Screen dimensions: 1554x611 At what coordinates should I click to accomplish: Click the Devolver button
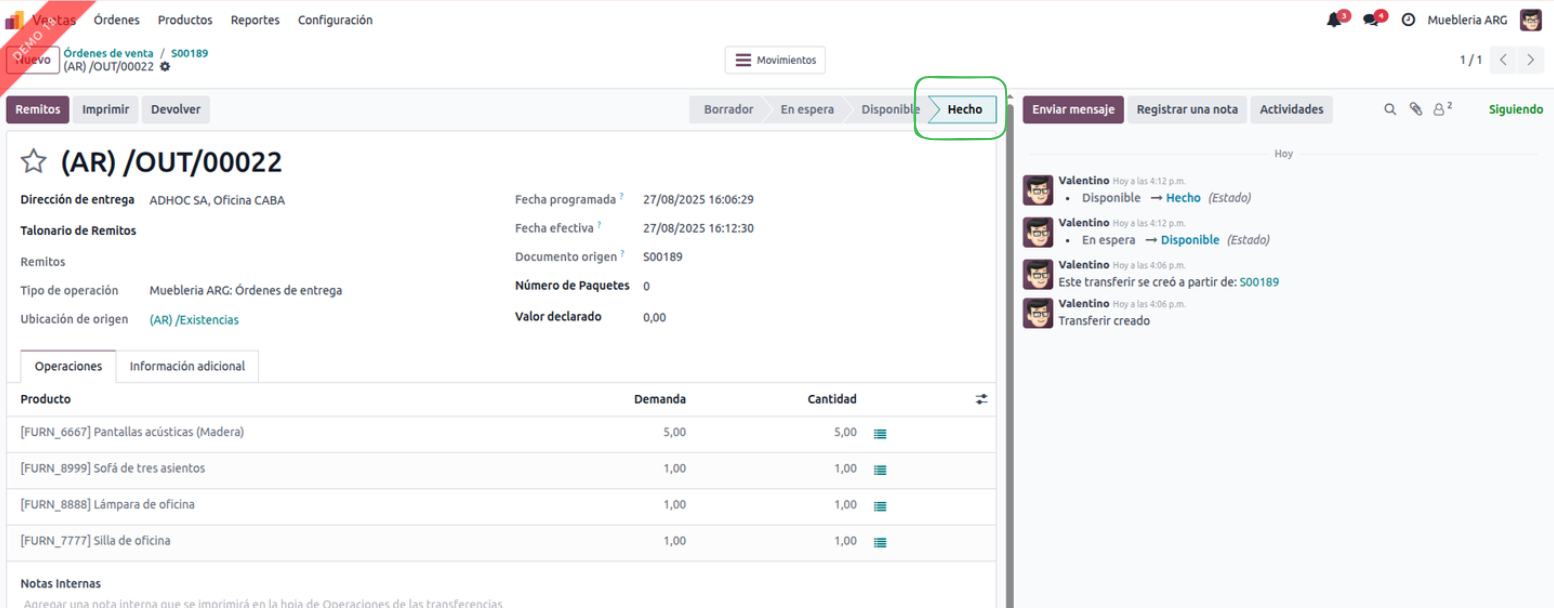pyautogui.click(x=176, y=110)
